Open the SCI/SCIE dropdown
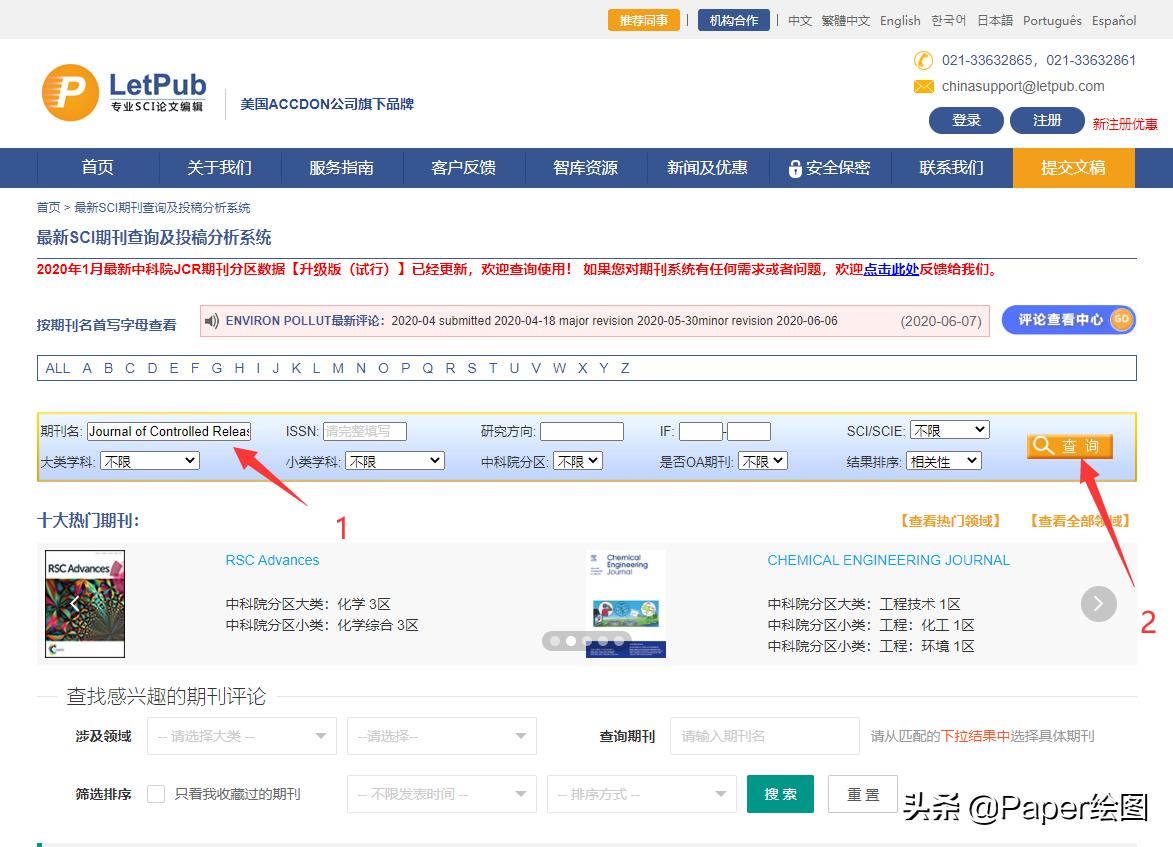 949,430
